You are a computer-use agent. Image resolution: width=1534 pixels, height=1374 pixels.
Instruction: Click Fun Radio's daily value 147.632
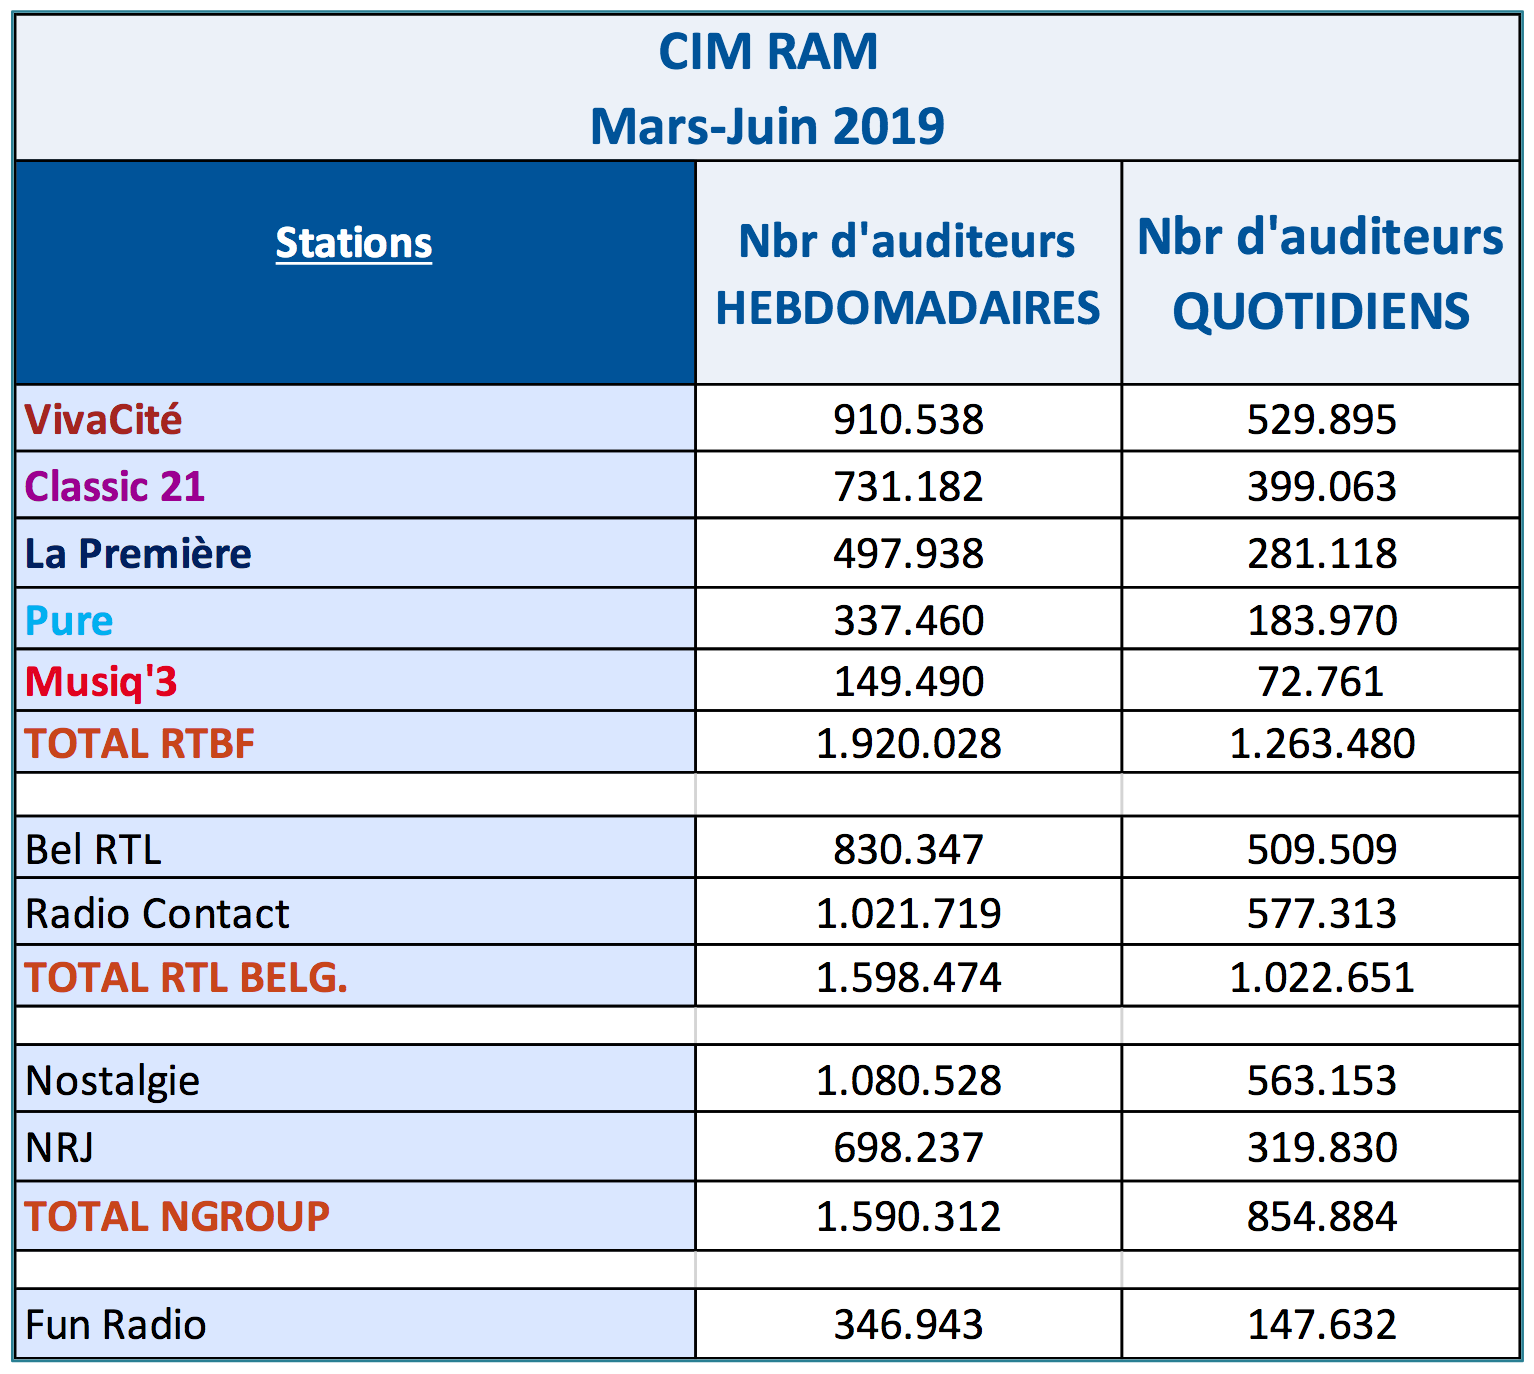tap(1321, 1324)
